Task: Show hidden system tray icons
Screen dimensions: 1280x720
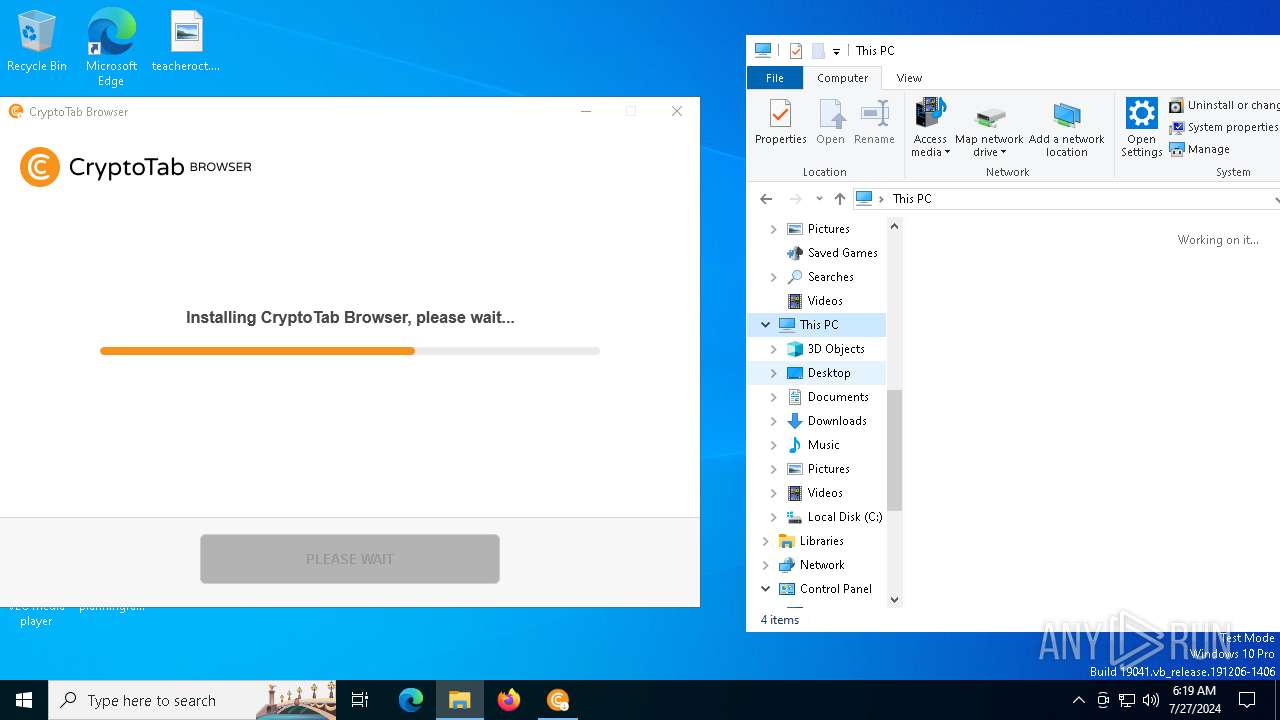Action: (1078, 700)
